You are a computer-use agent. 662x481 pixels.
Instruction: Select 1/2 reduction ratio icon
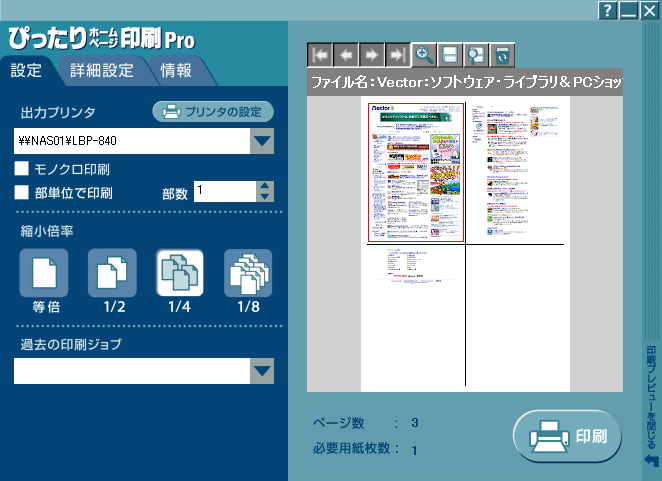(112, 273)
